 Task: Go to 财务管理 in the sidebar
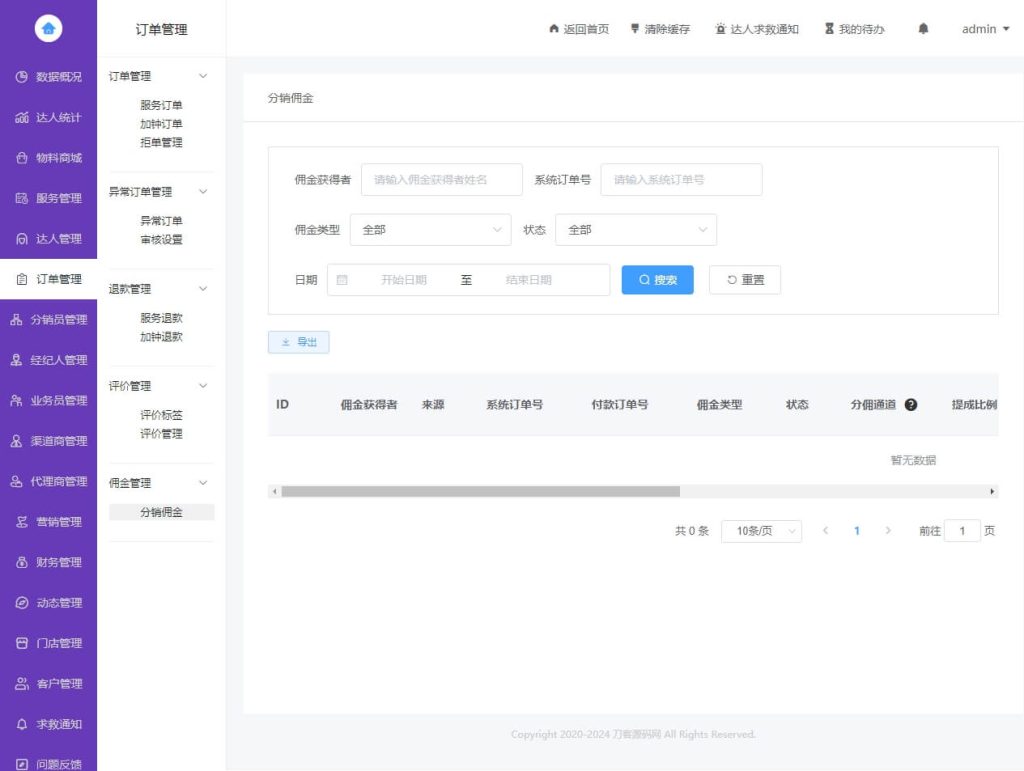48,562
